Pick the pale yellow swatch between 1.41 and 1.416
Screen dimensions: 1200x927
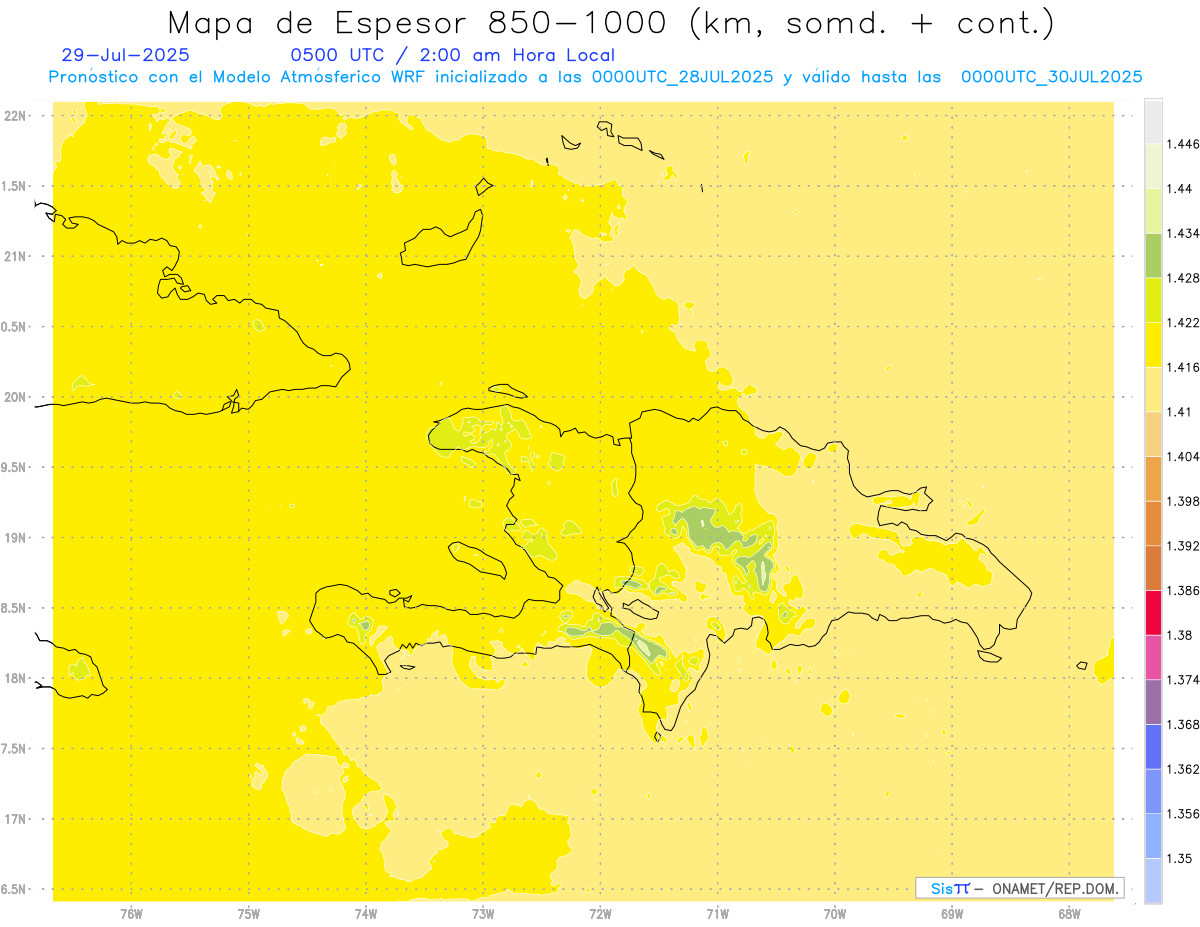pos(1153,390)
